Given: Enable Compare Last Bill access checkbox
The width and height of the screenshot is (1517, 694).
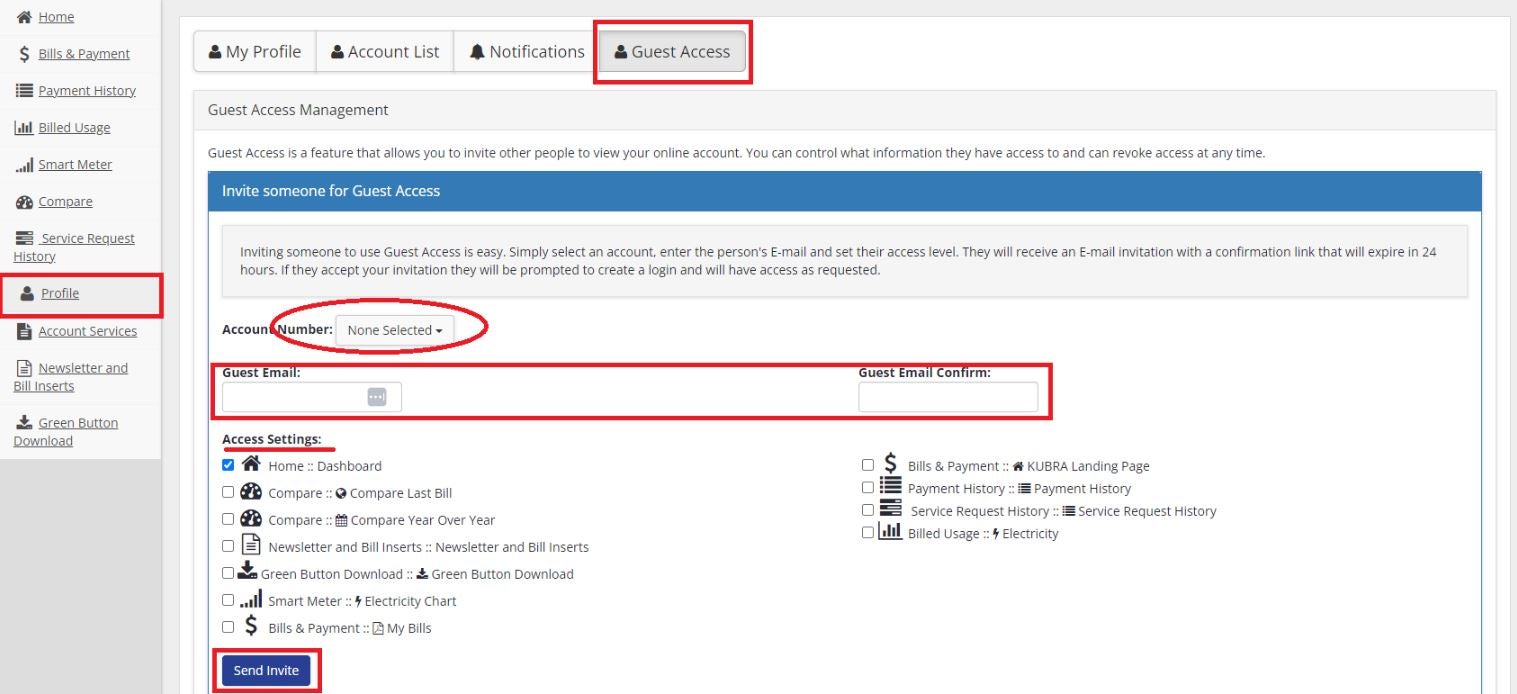Looking at the screenshot, I should [x=228, y=492].
